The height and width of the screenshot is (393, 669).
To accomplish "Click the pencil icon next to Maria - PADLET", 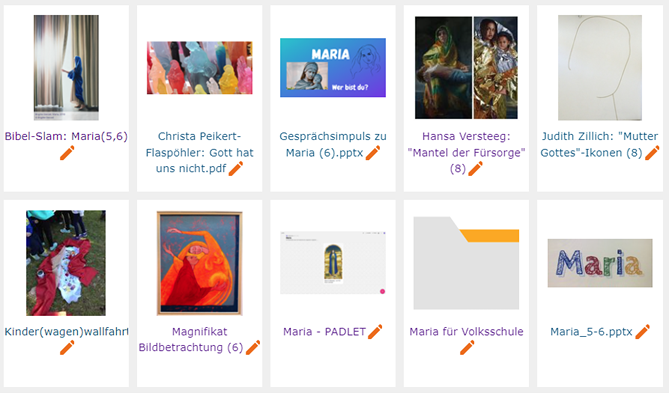I will click(x=375, y=332).
